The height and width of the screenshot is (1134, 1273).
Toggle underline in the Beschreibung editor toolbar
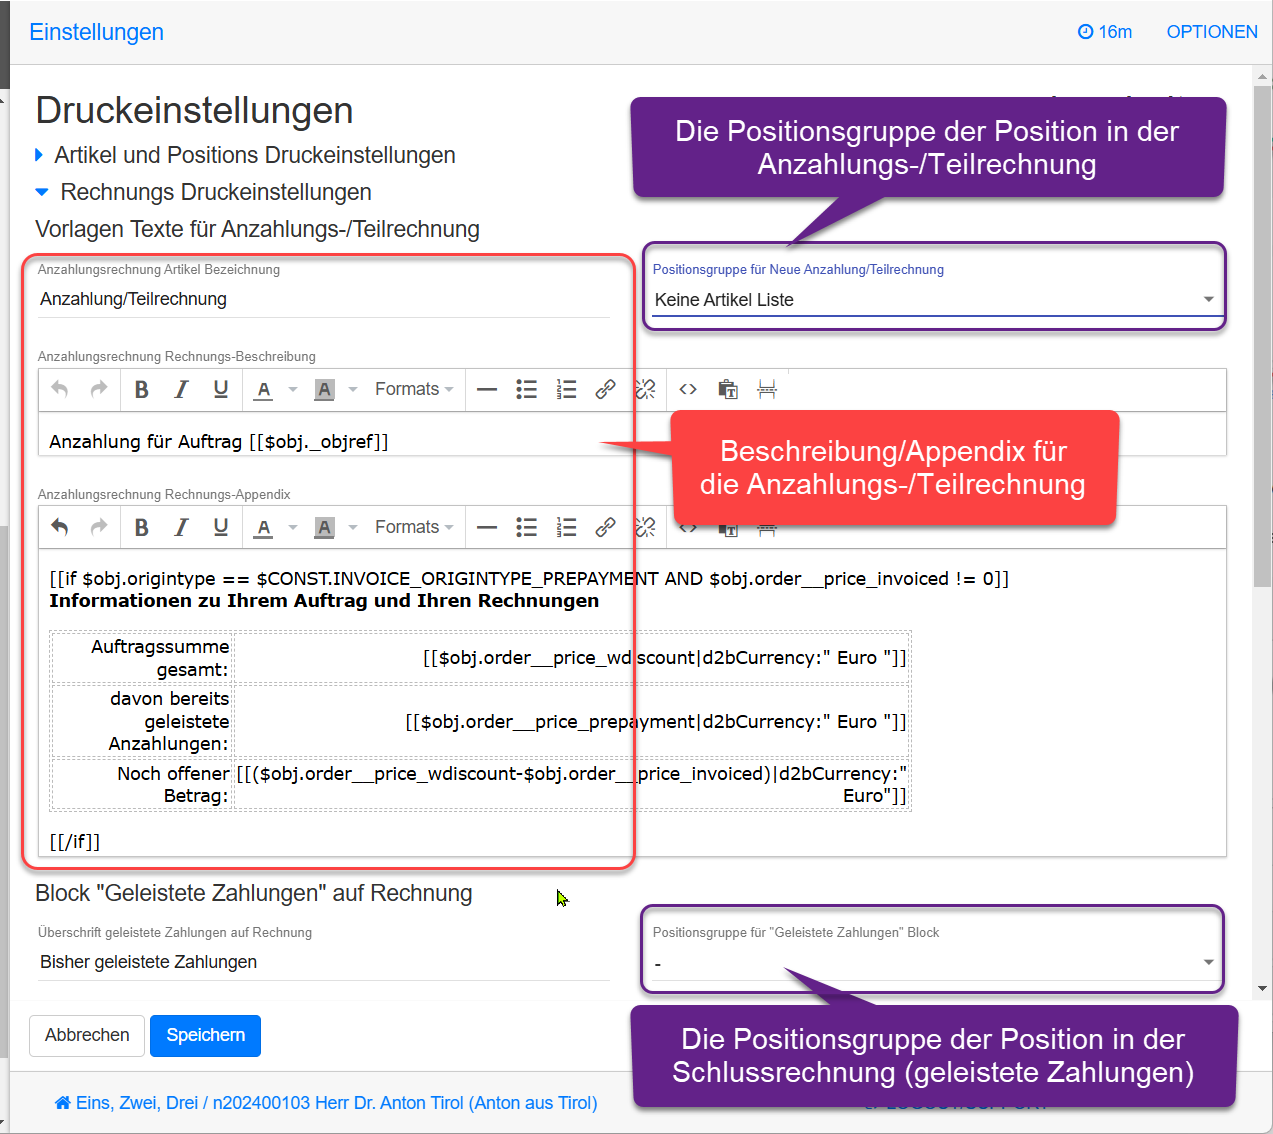[x=221, y=389]
